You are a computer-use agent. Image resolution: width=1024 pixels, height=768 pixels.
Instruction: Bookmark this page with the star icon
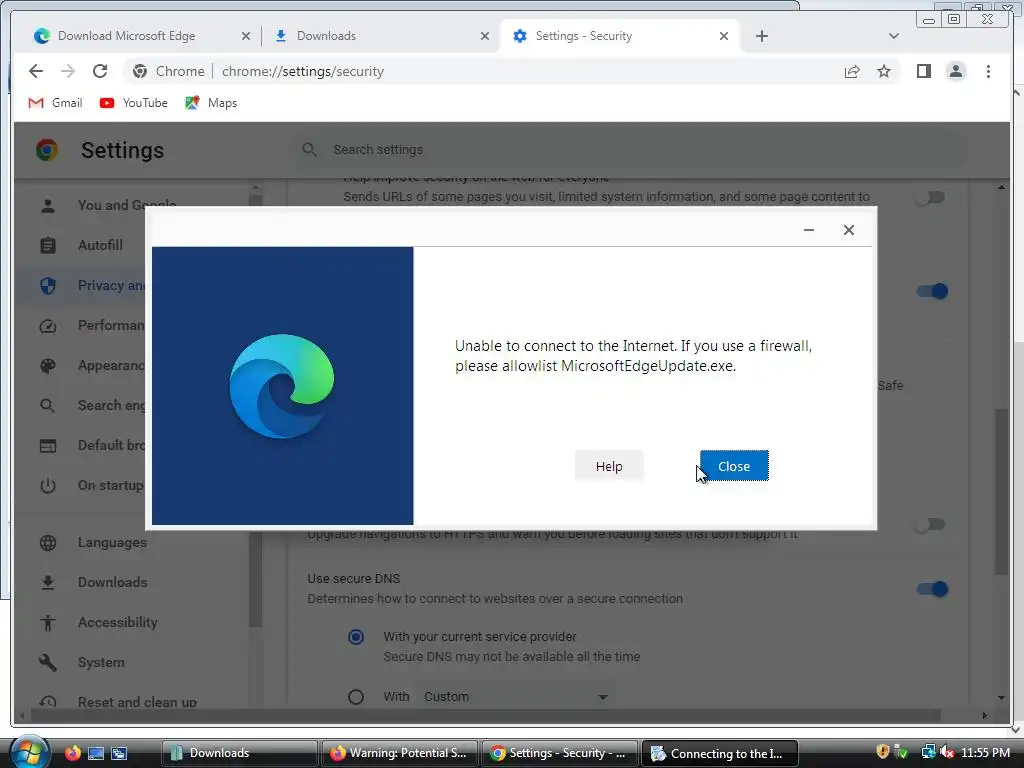tap(884, 71)
